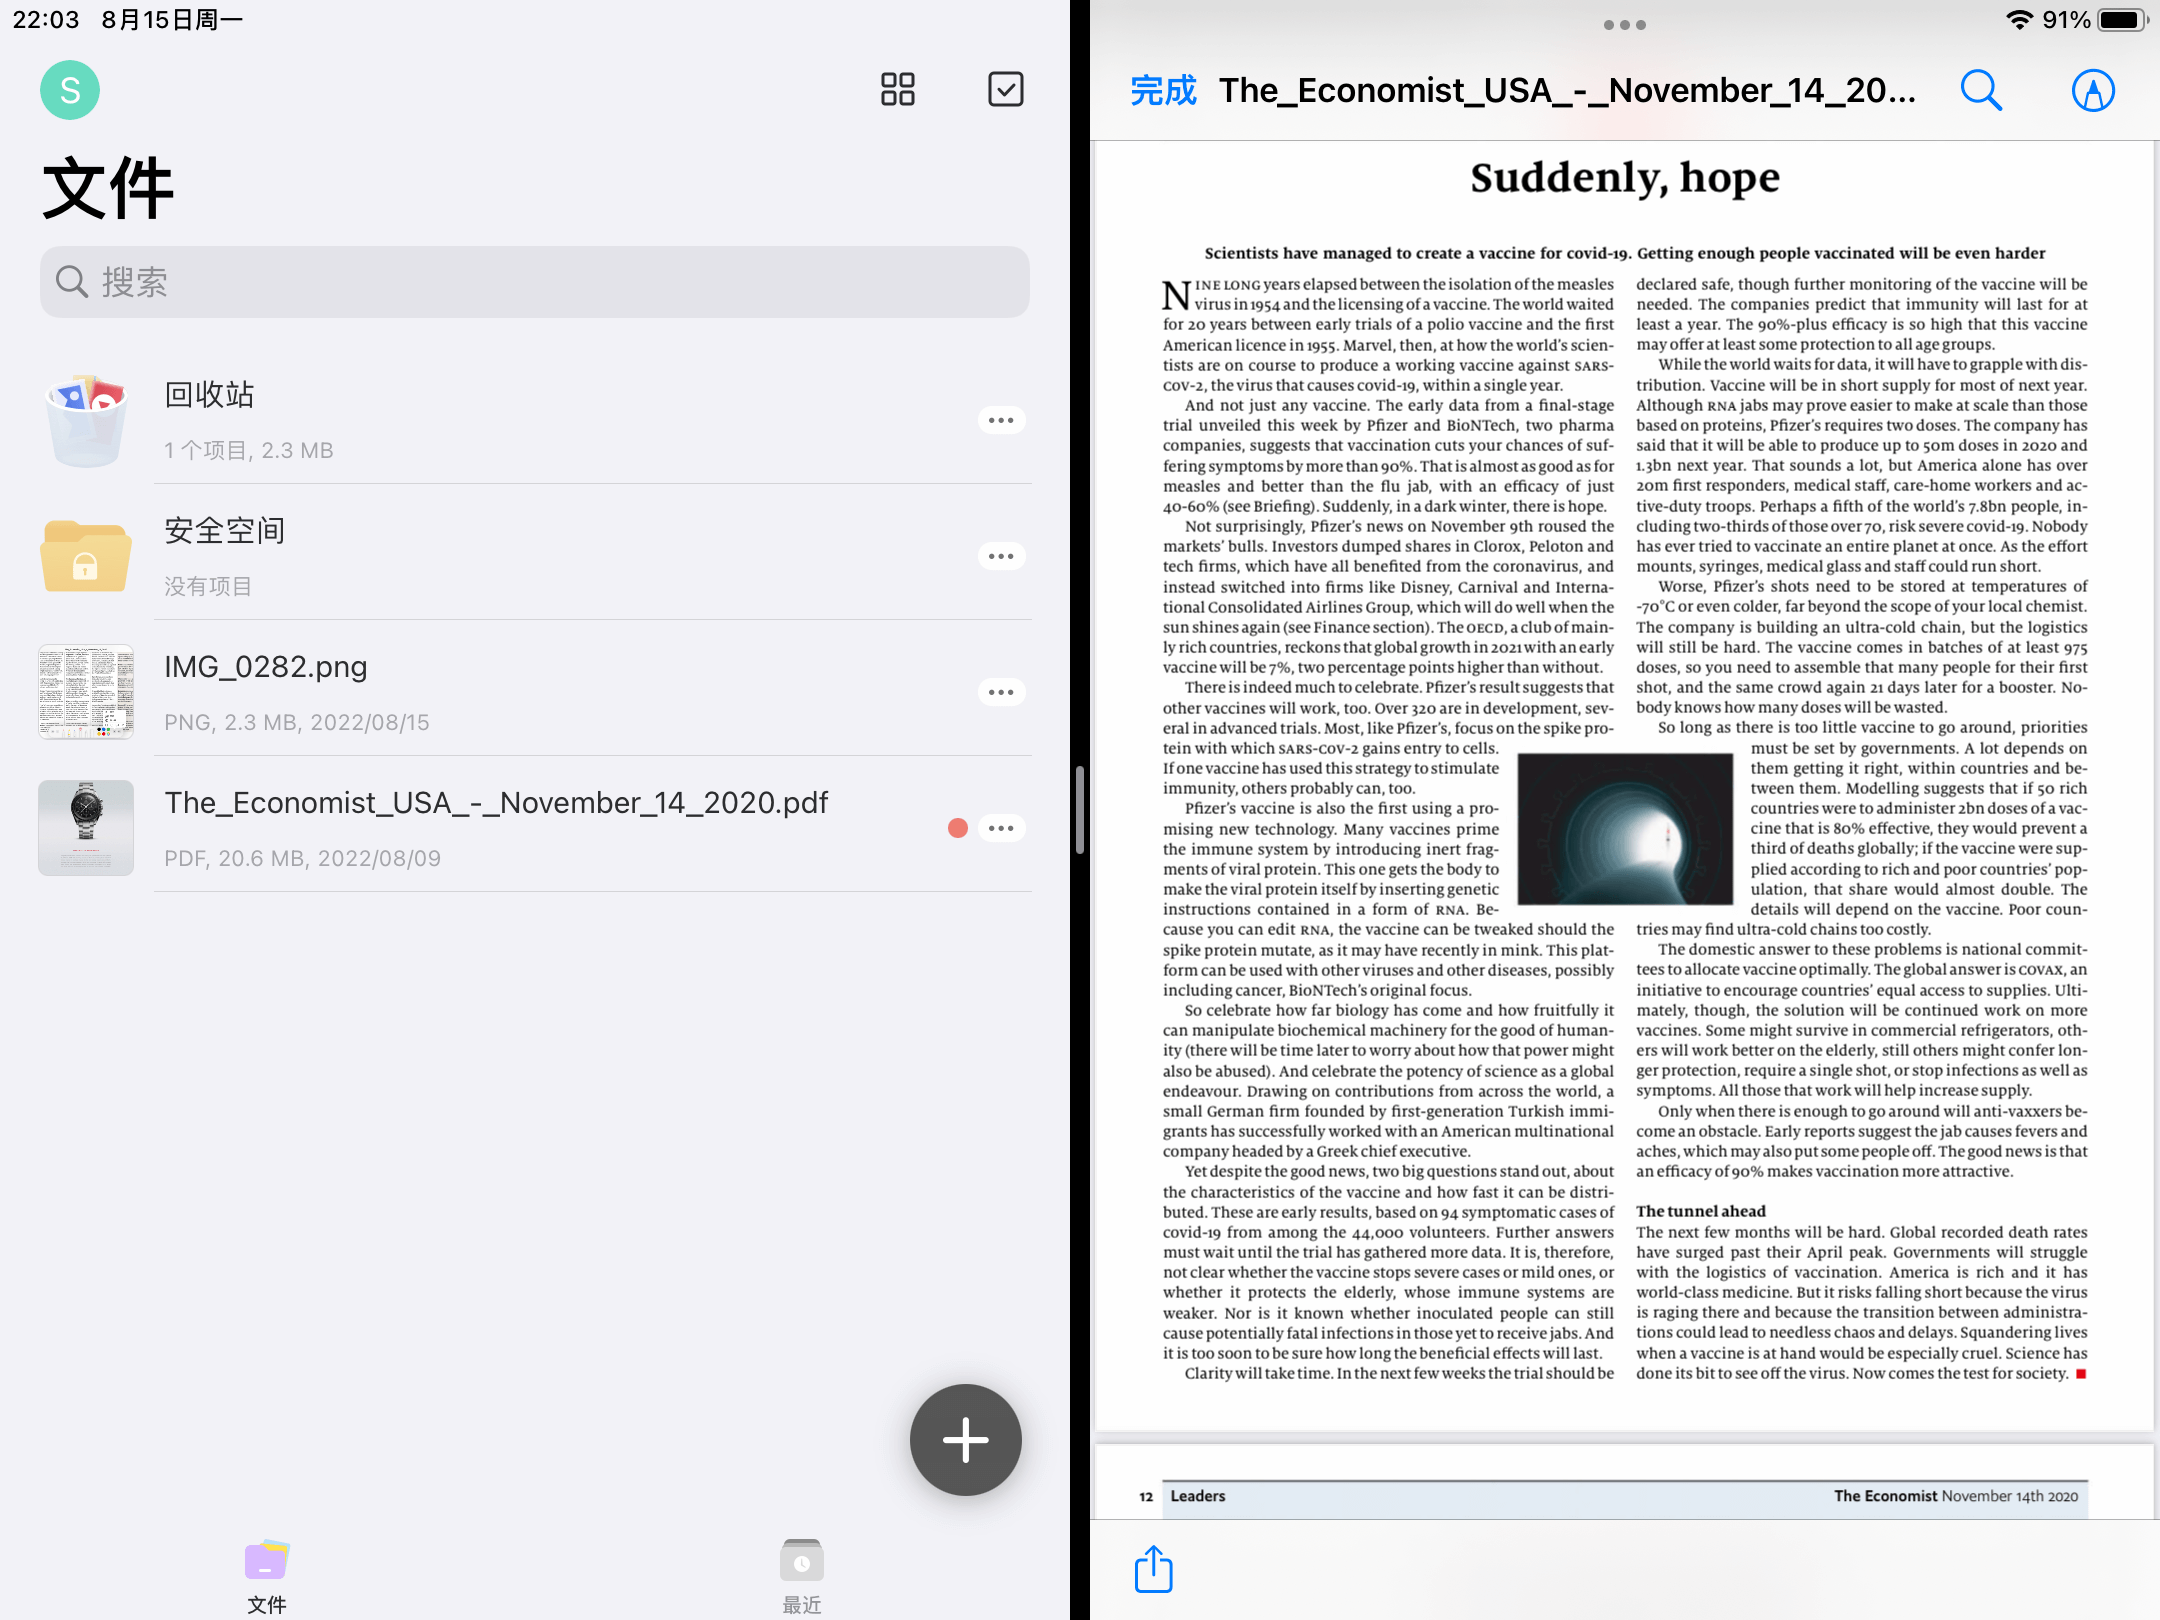Open the S account avatar

tap(70, 90)
